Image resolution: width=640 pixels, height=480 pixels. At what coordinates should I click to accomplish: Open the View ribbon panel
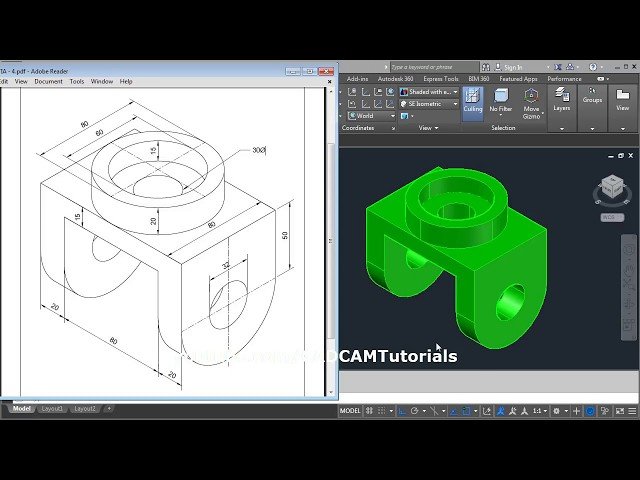click(622, 109)
